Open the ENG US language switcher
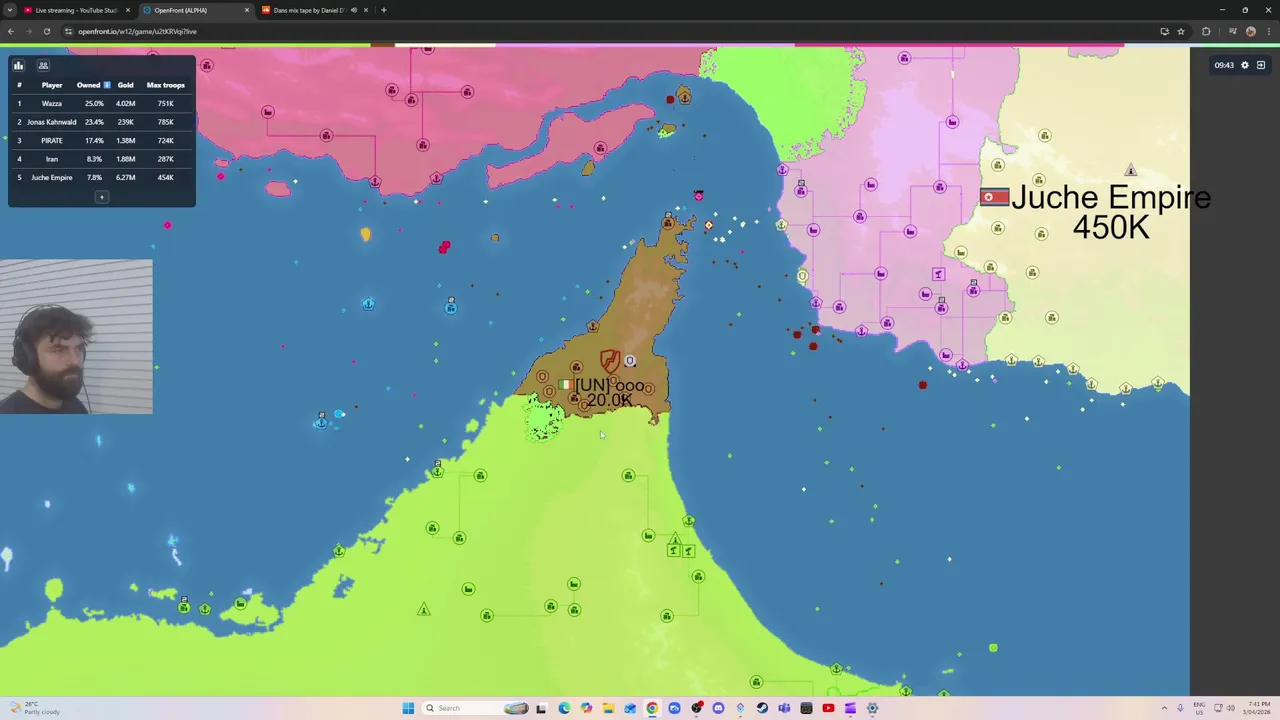The width and height of the screenshot is (1280, 720). pyautogui.click(x=1199, y=708)
